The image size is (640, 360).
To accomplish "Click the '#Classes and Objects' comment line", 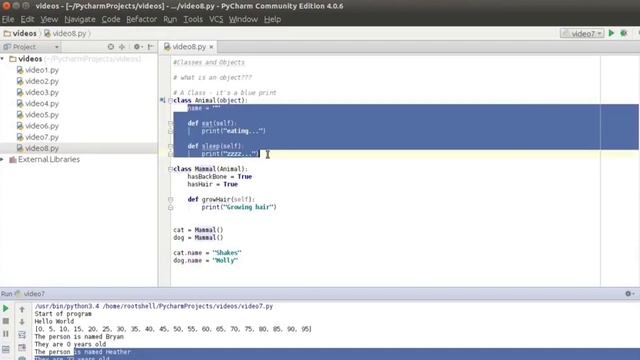I will (209, 62).
